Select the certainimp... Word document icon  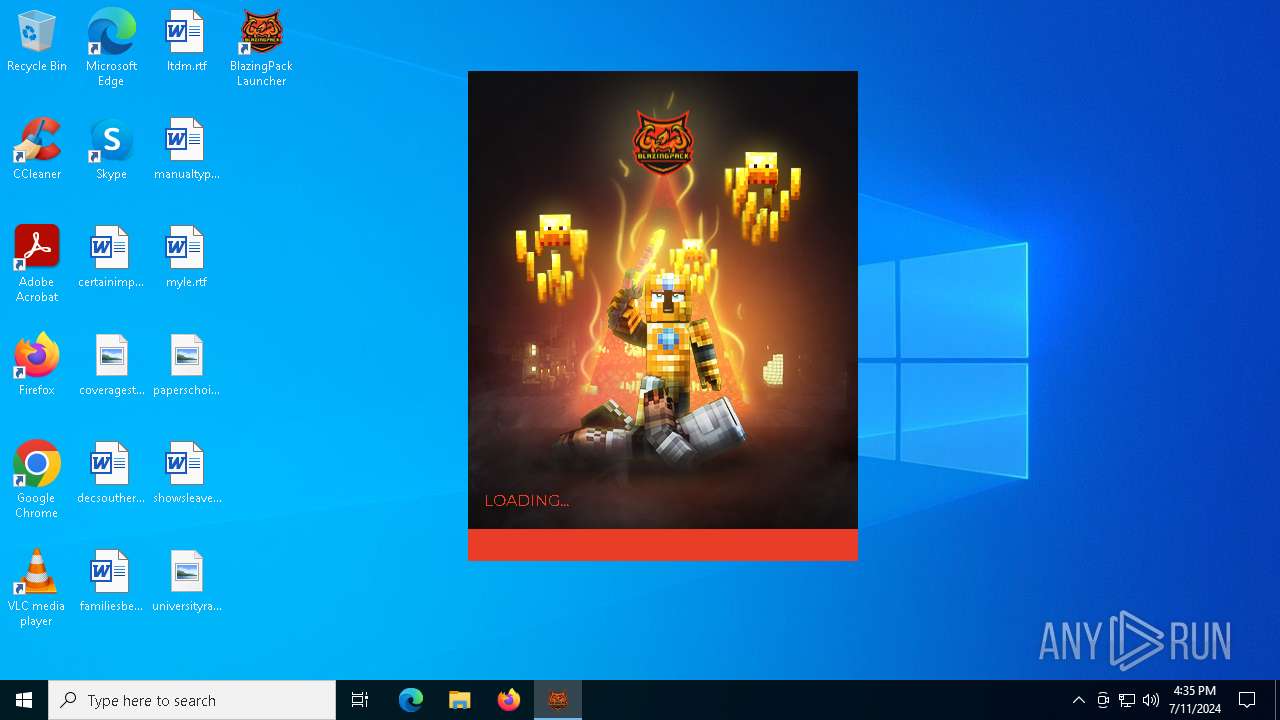click(111, 258)
